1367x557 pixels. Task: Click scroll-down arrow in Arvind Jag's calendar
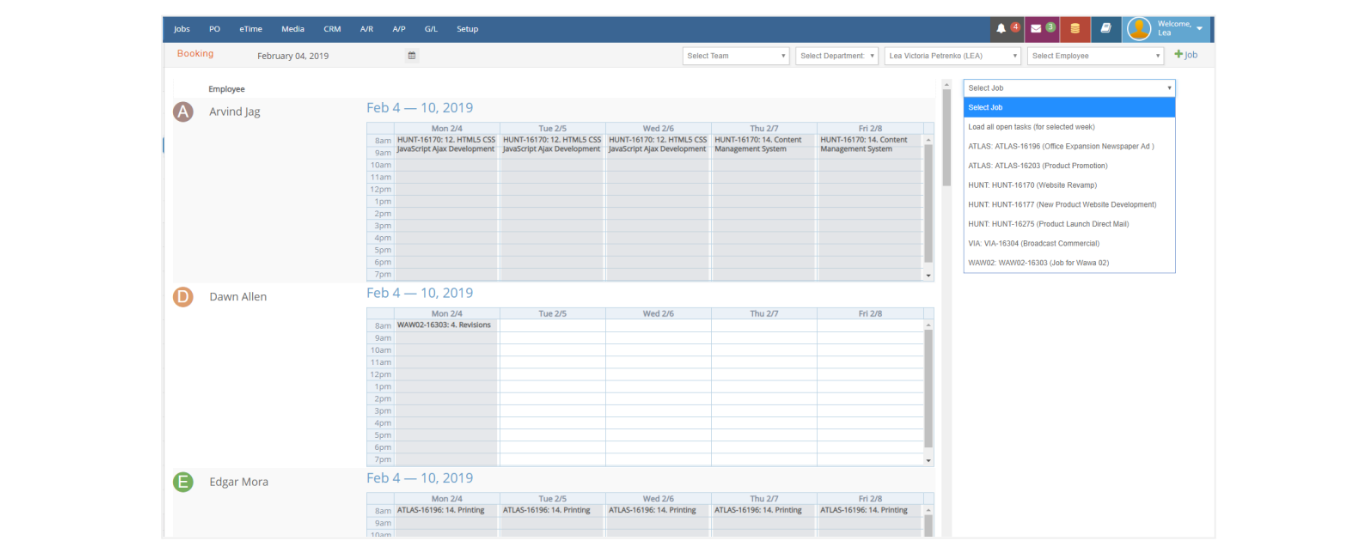tap(928, 275)
